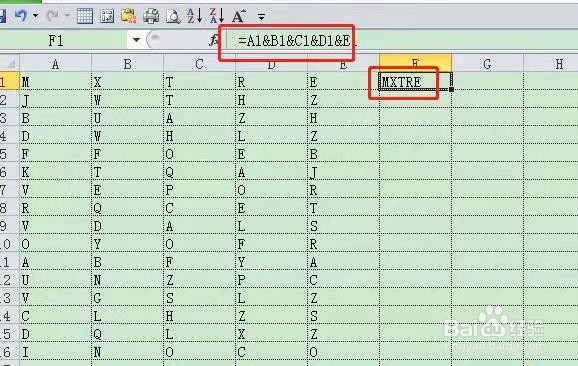Click cell A6 containing K

click(x=55, y=171)
